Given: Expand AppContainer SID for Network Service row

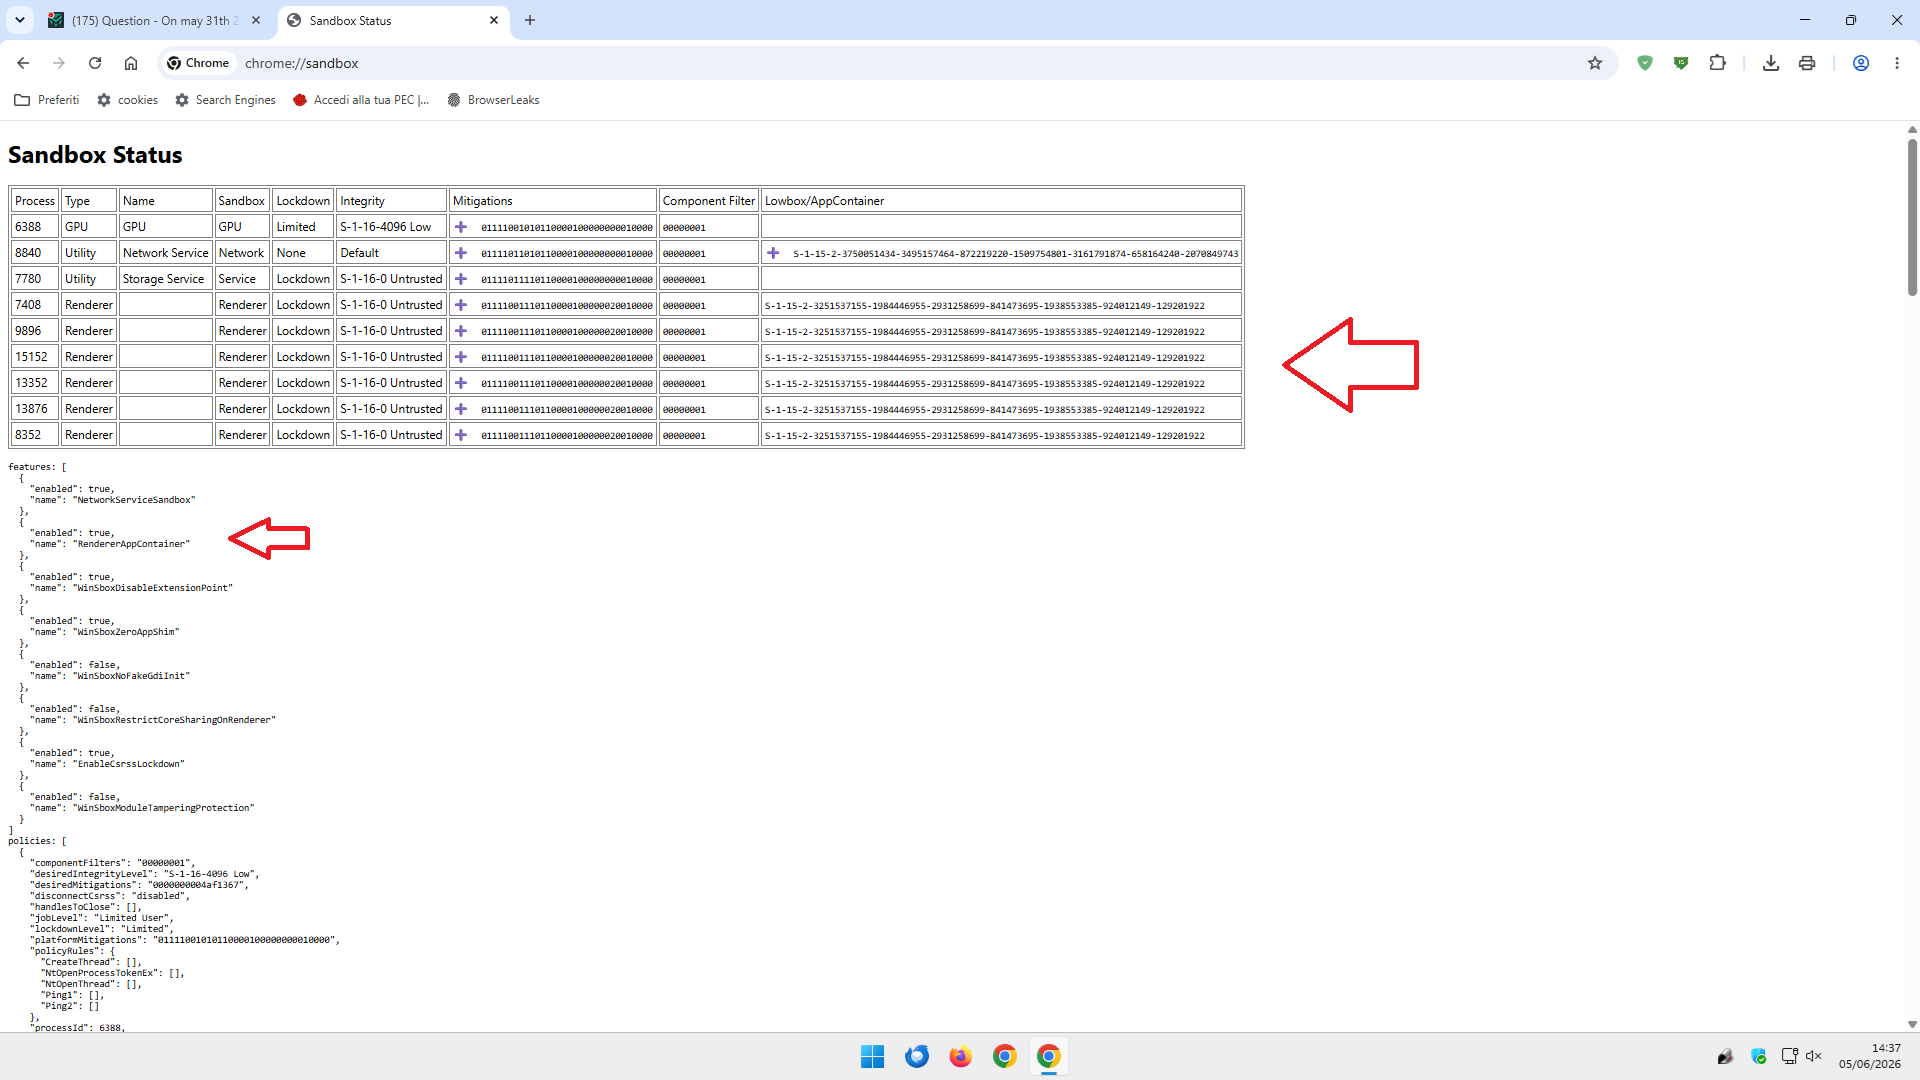Looking at the screenshot, I should tap(773, 253).
